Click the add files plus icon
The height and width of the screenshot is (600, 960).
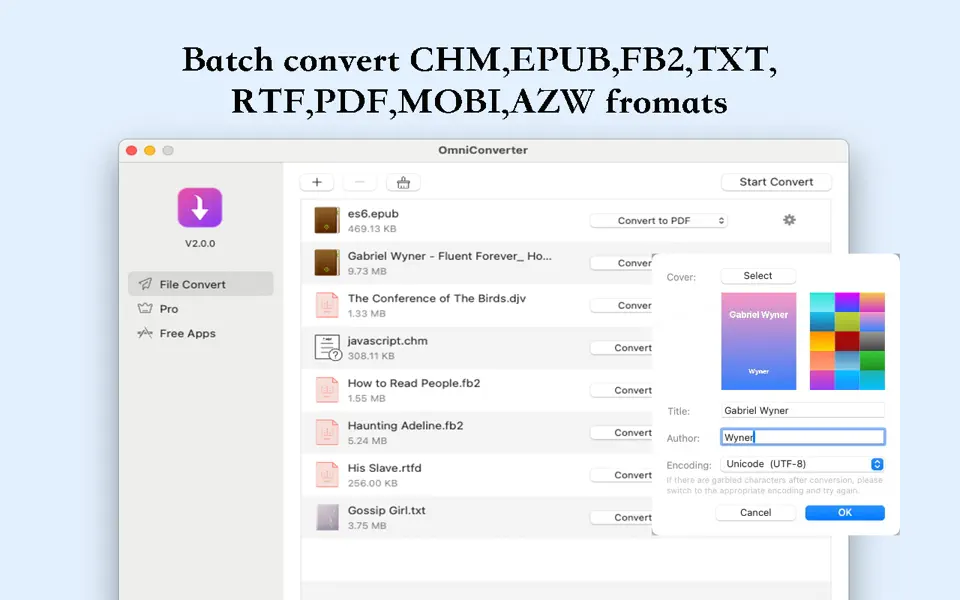(x=317, y=181)
